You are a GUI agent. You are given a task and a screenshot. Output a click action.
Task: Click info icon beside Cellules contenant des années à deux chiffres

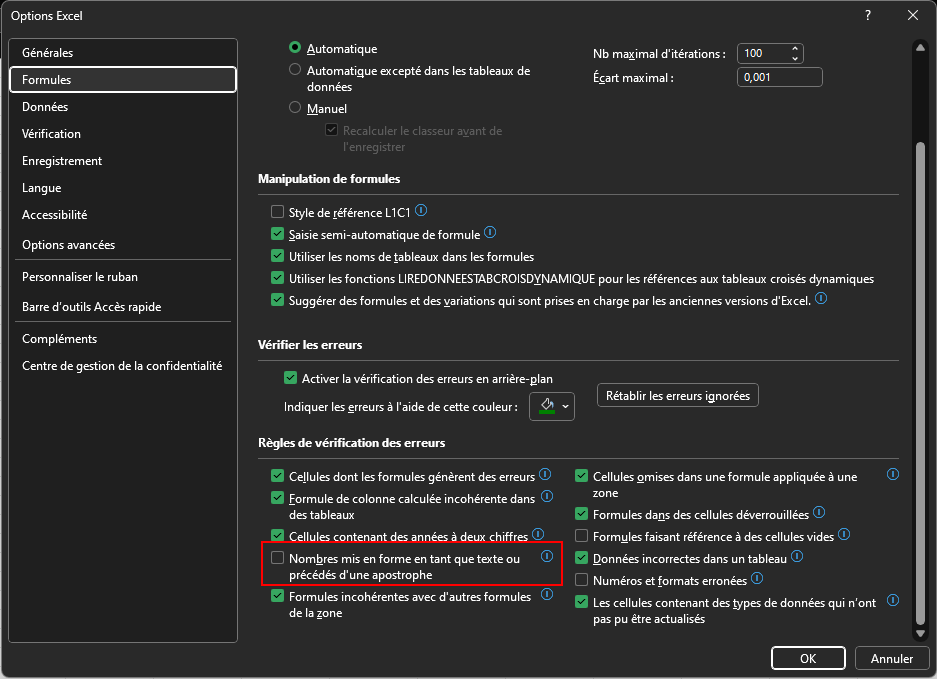click(x=538, y=535)
